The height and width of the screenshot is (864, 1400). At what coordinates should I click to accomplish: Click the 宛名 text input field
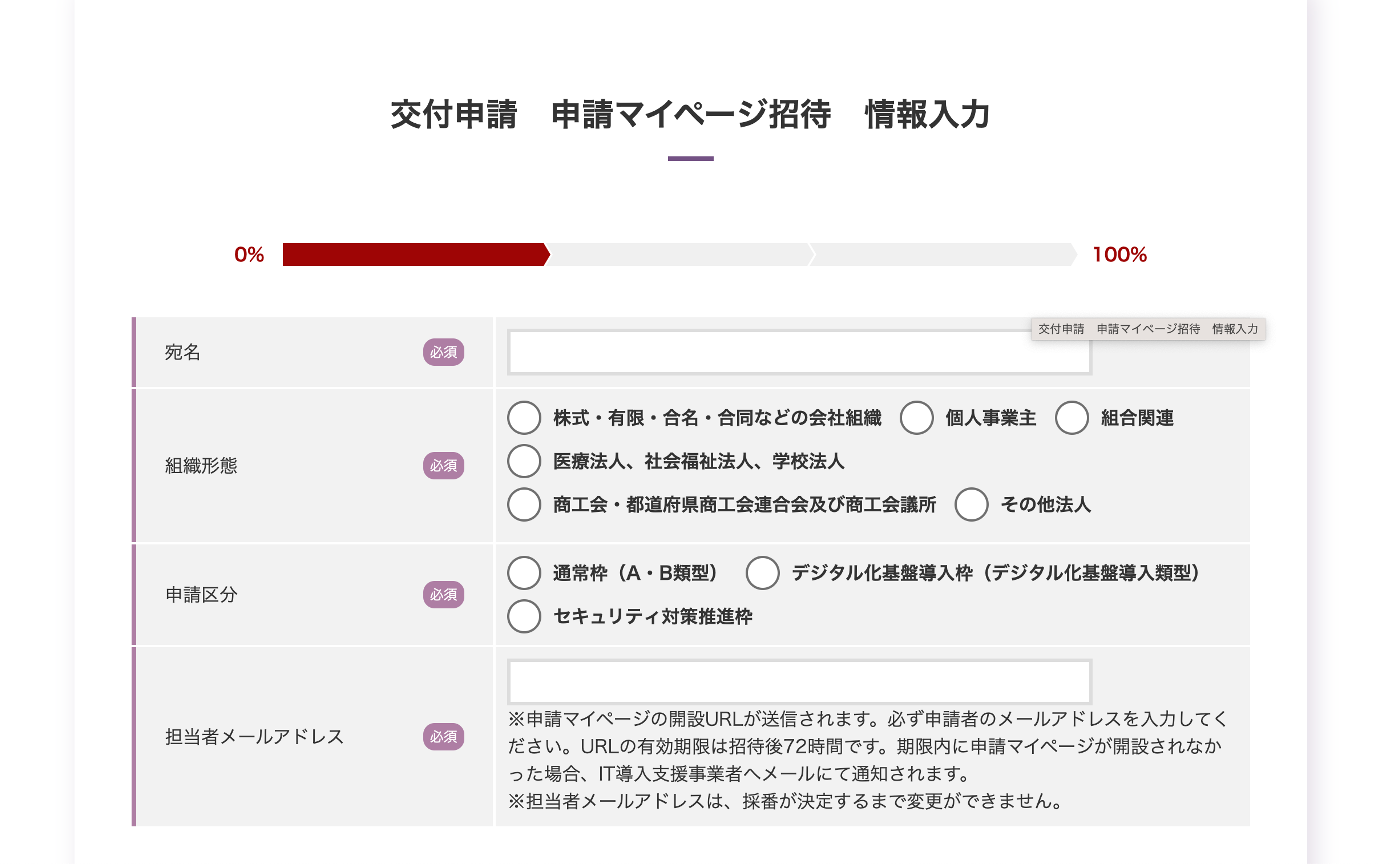[x=798, y=352]
